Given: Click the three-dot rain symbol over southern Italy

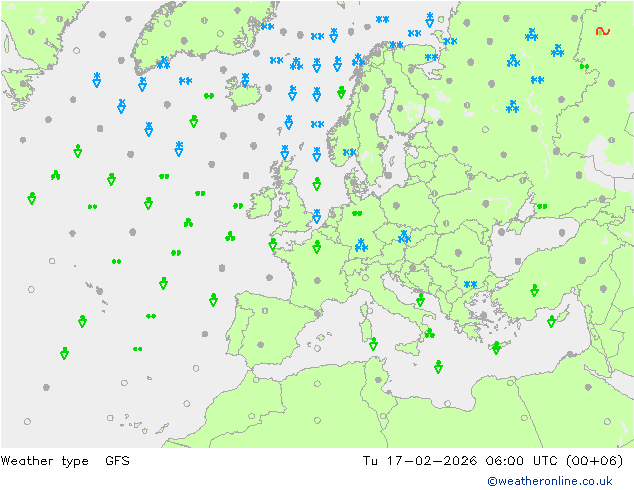Looking at the screenshot, I should pyautogui.click(x=429, y=334).
